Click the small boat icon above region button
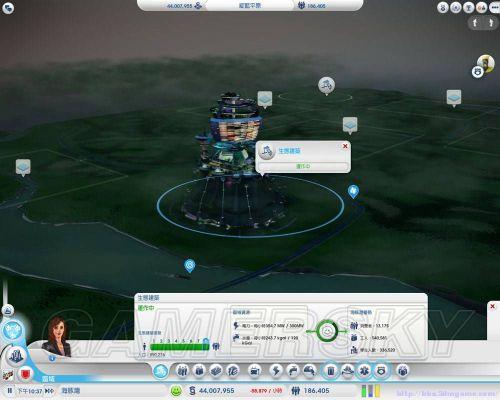This screenshot has height=400, width=500. click(8, 311)
